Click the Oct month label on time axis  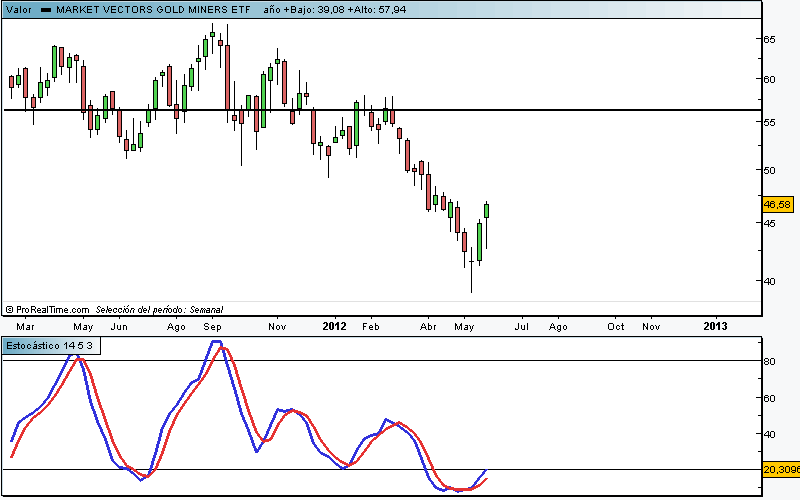pyautogui.click(x=616, y=326)
